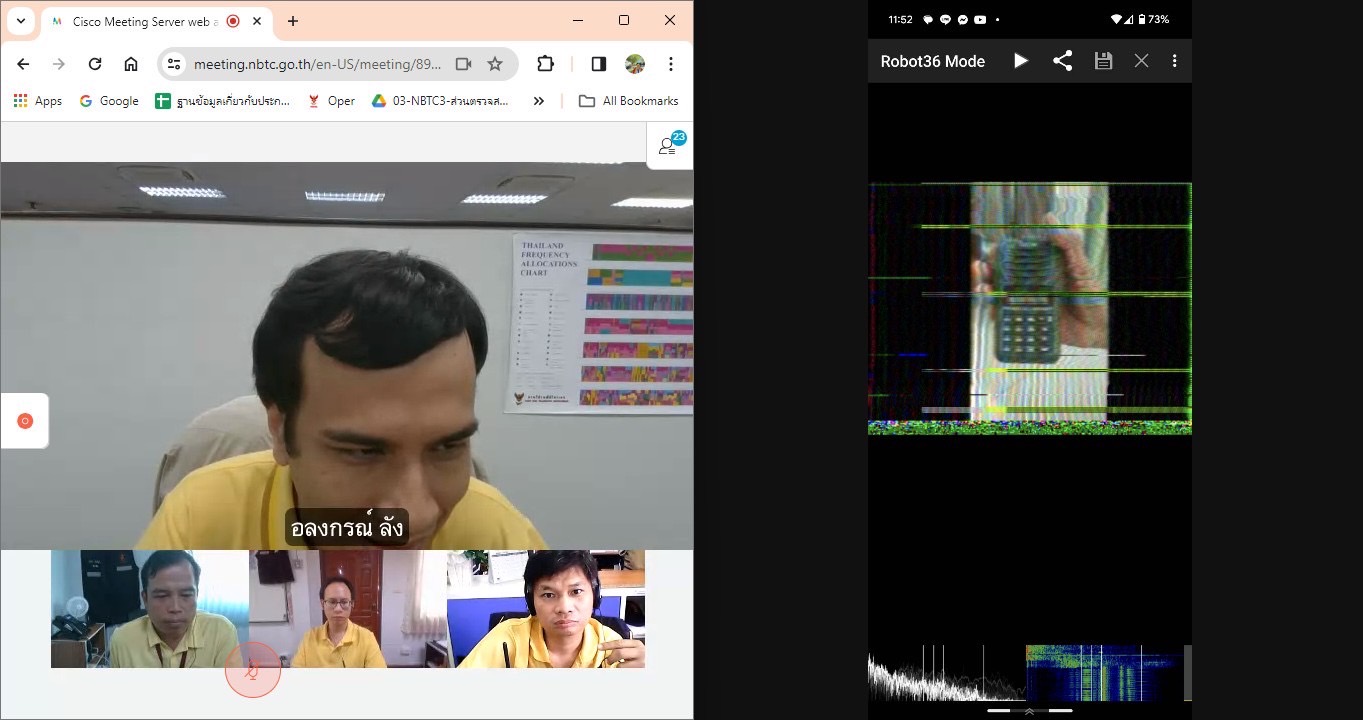
Task: Click the Robot36 Mode title
Action: (x=932, y=61)
